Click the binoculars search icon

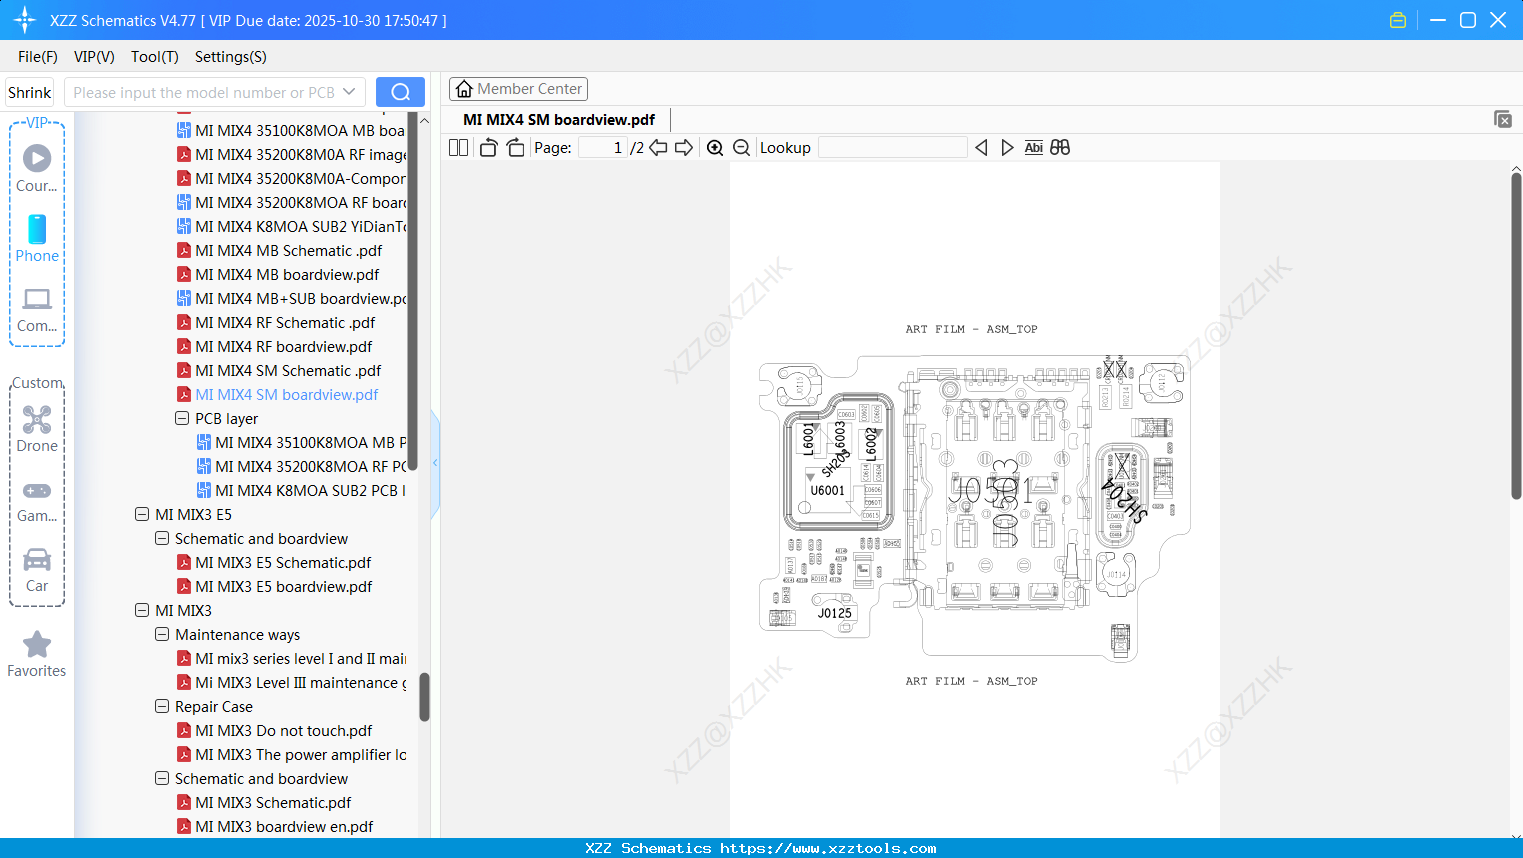[x=1060, y=148]
